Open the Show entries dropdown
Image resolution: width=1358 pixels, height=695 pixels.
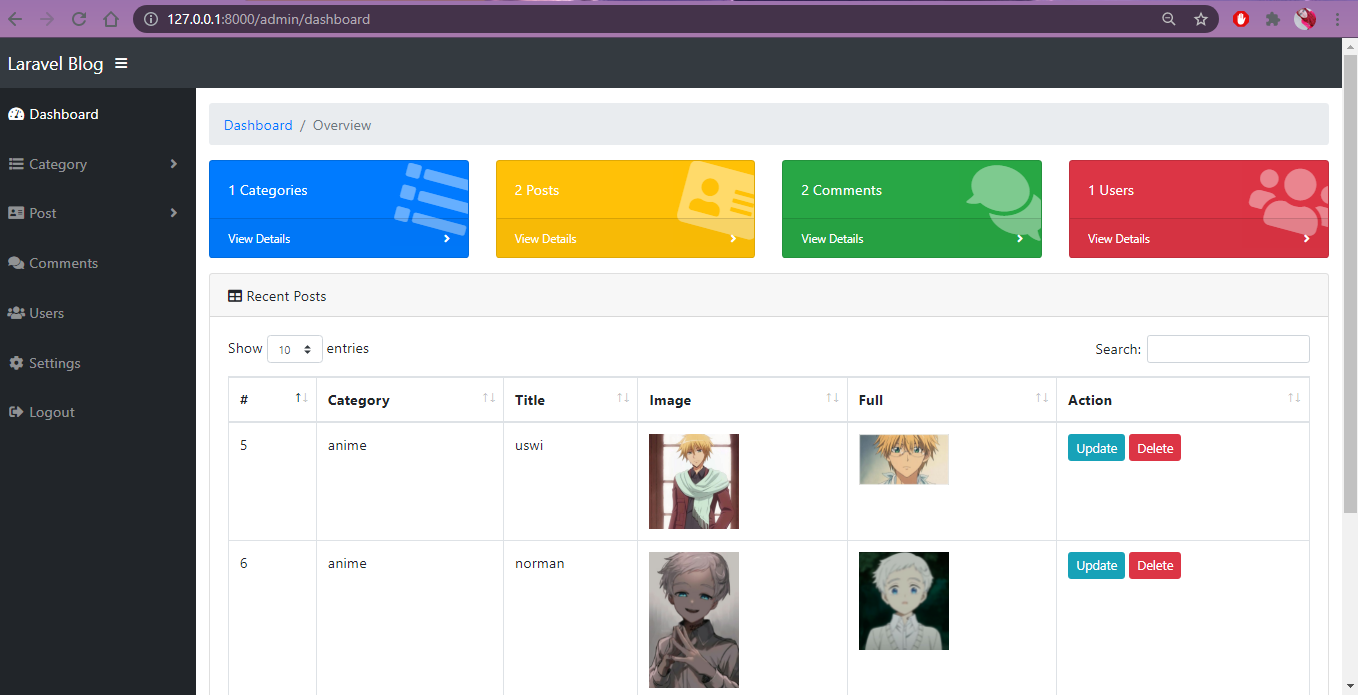295,349
